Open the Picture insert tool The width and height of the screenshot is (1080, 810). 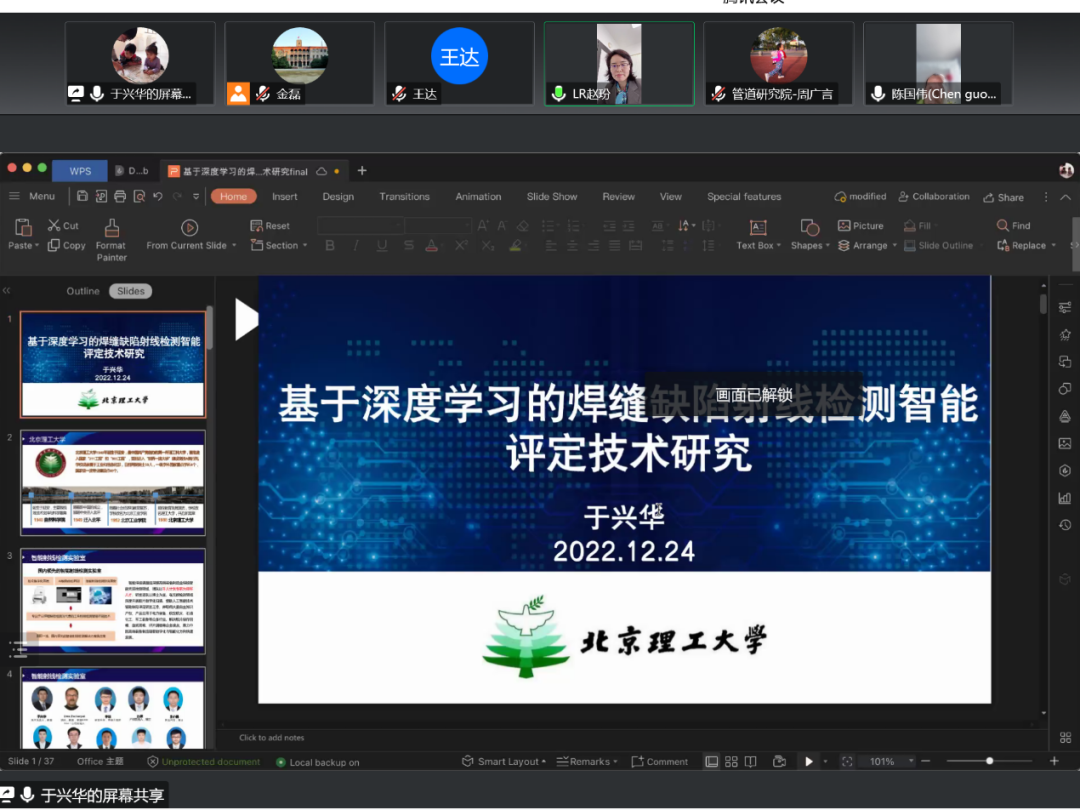(x=860, y=226)
